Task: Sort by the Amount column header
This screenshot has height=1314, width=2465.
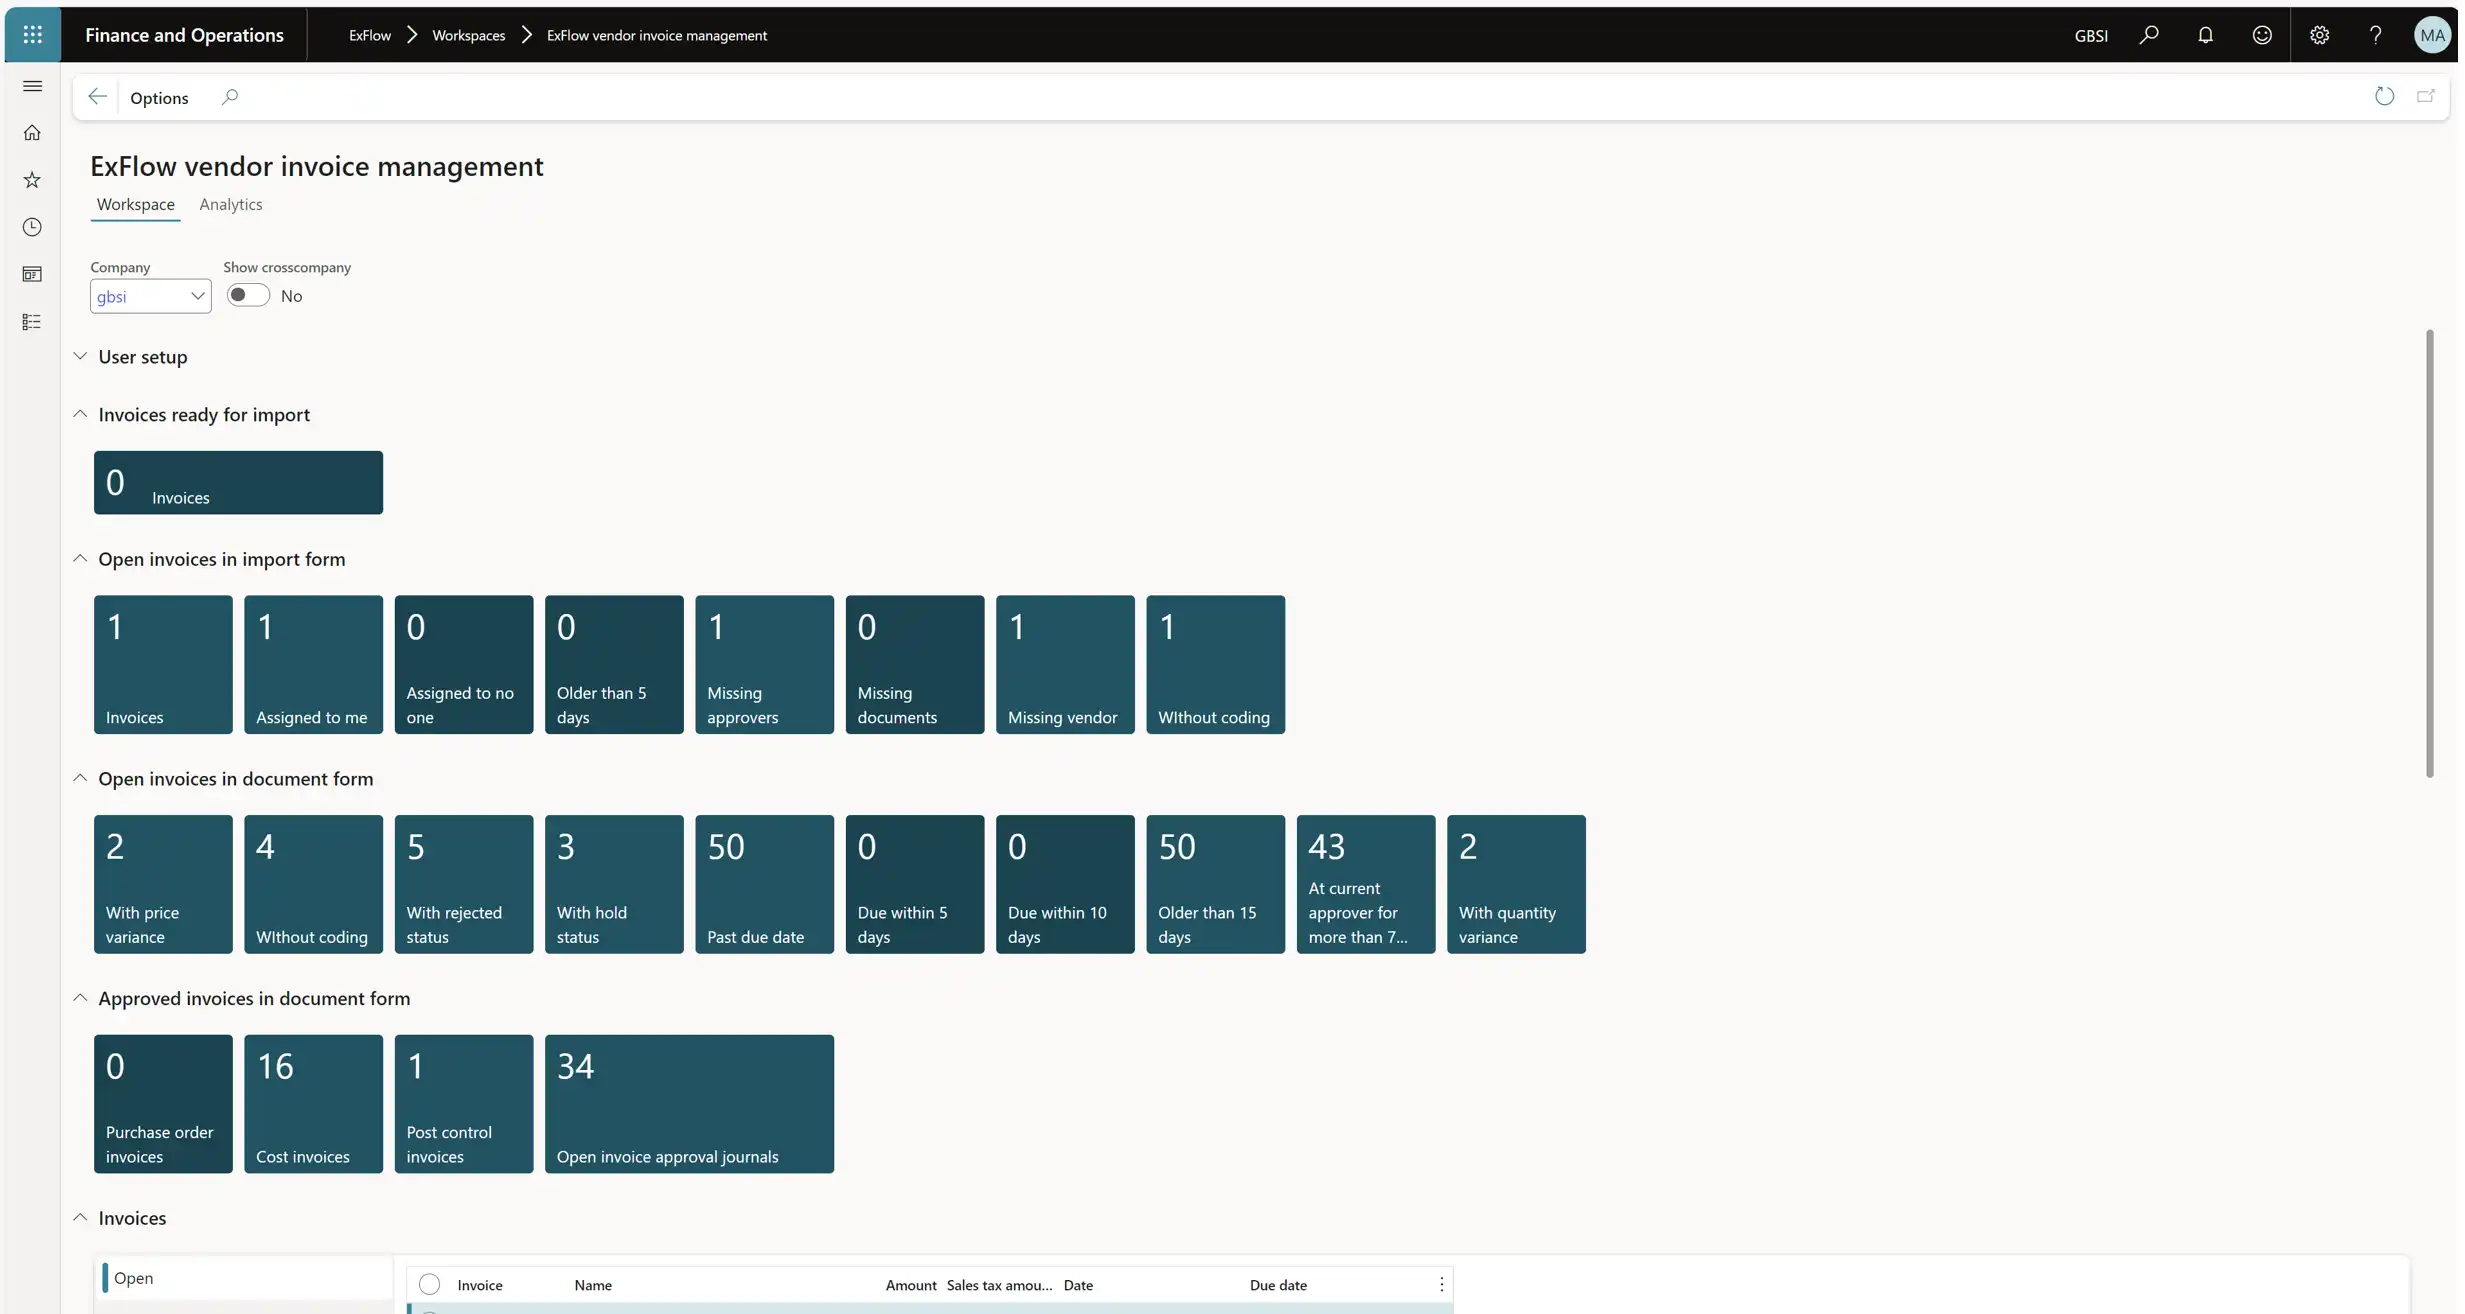Action: click(x=910, y=1285)
